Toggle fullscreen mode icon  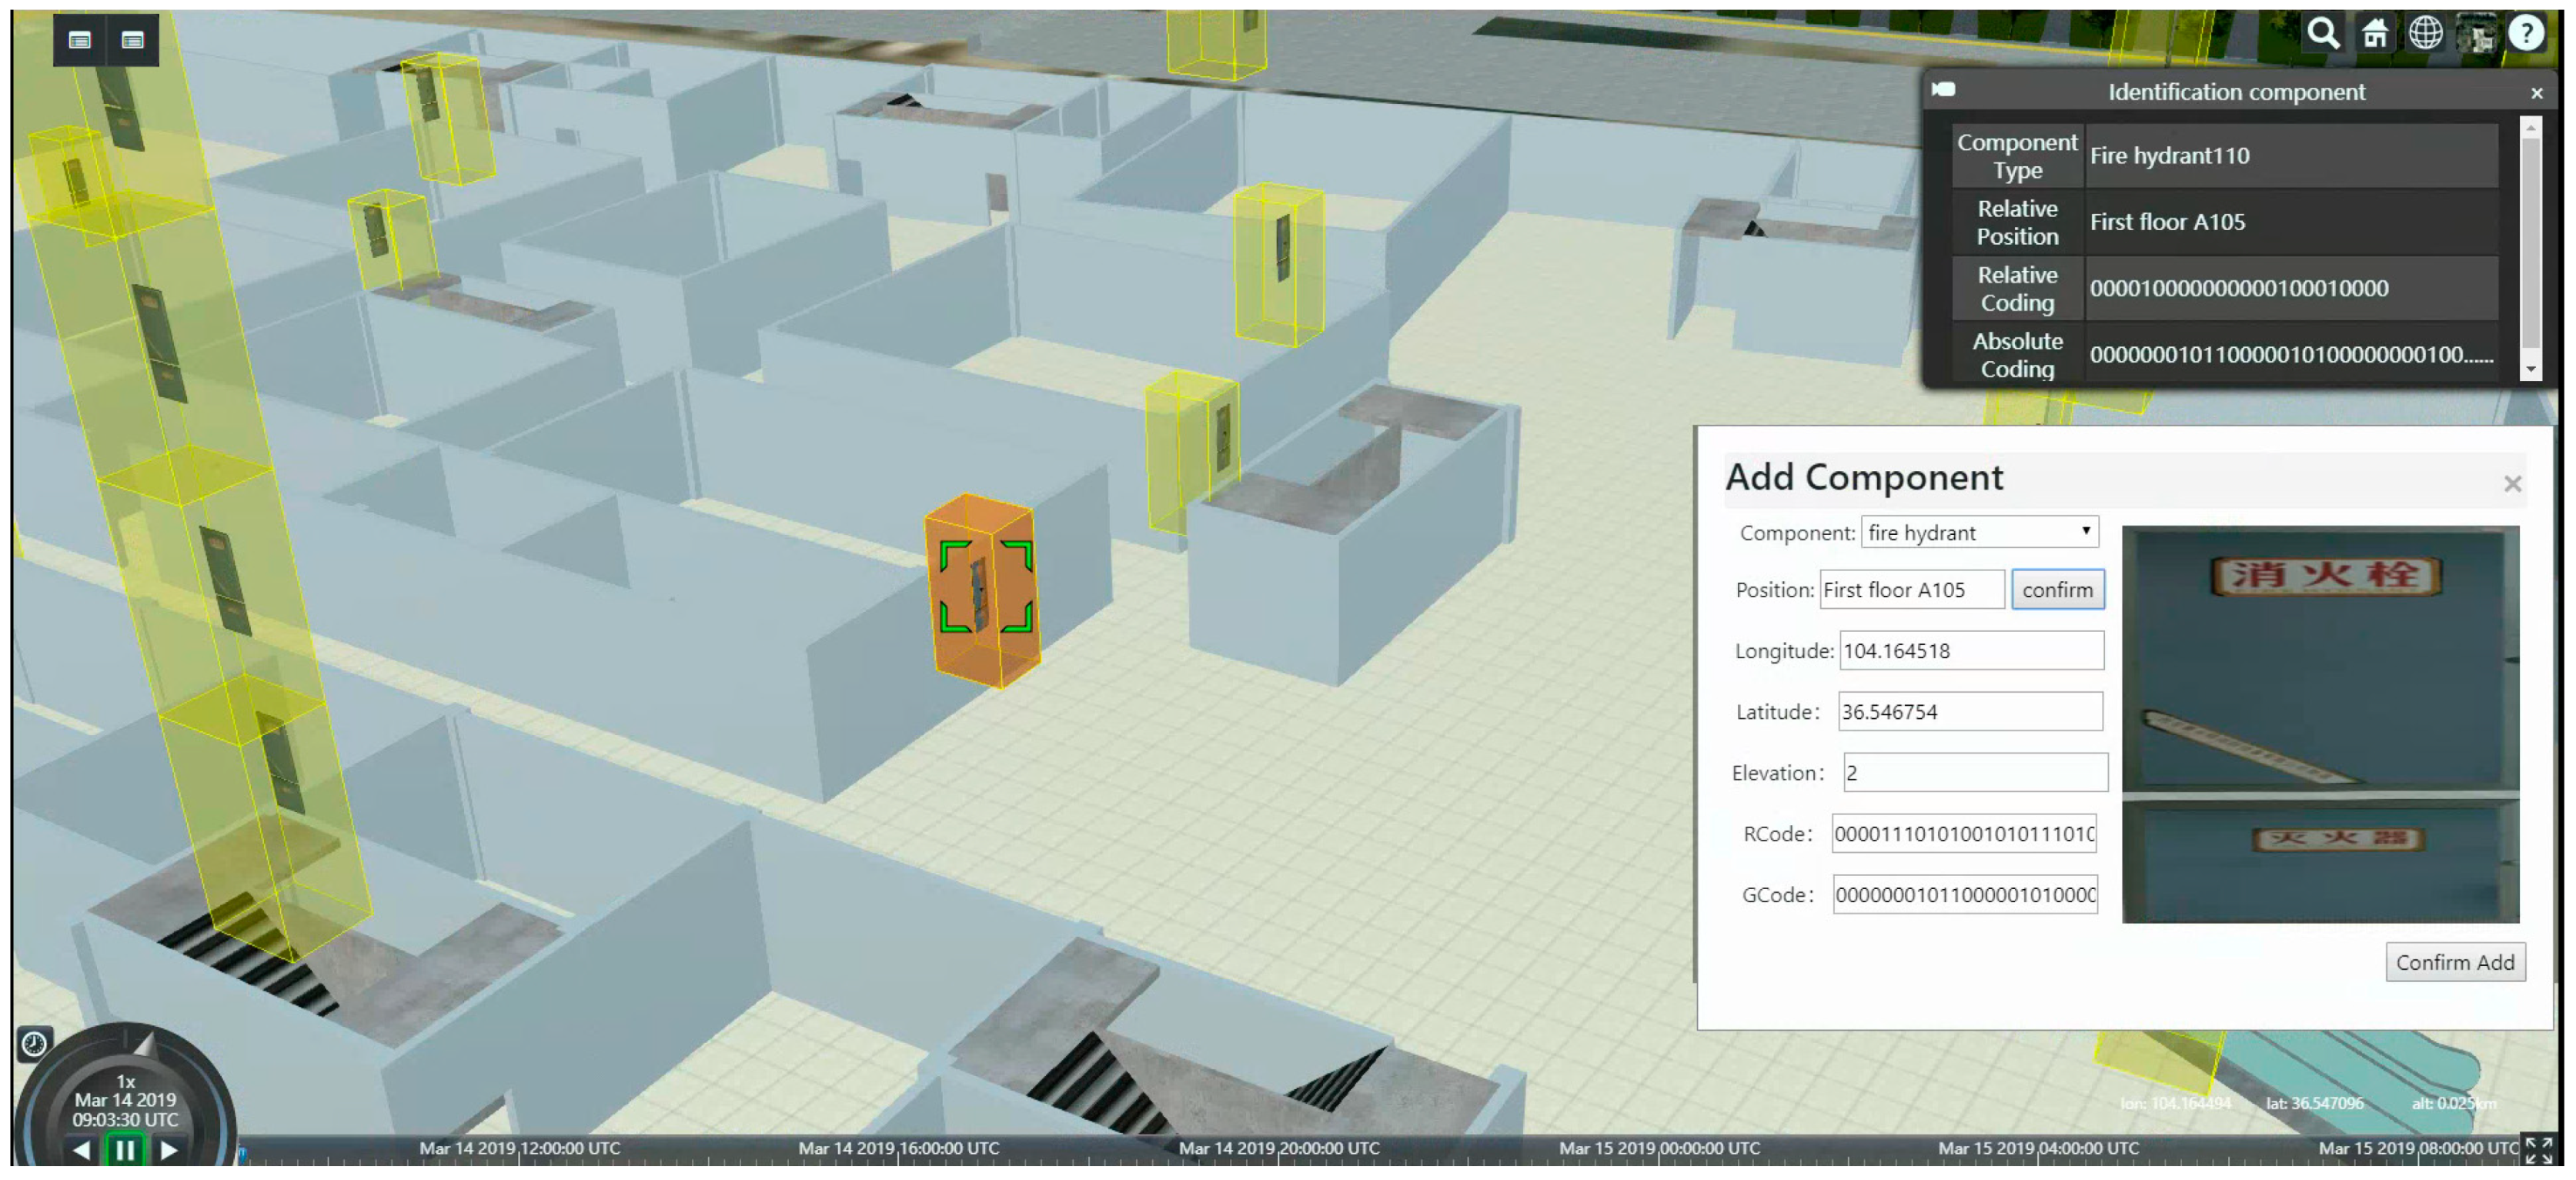(x=2538, y=1150)
